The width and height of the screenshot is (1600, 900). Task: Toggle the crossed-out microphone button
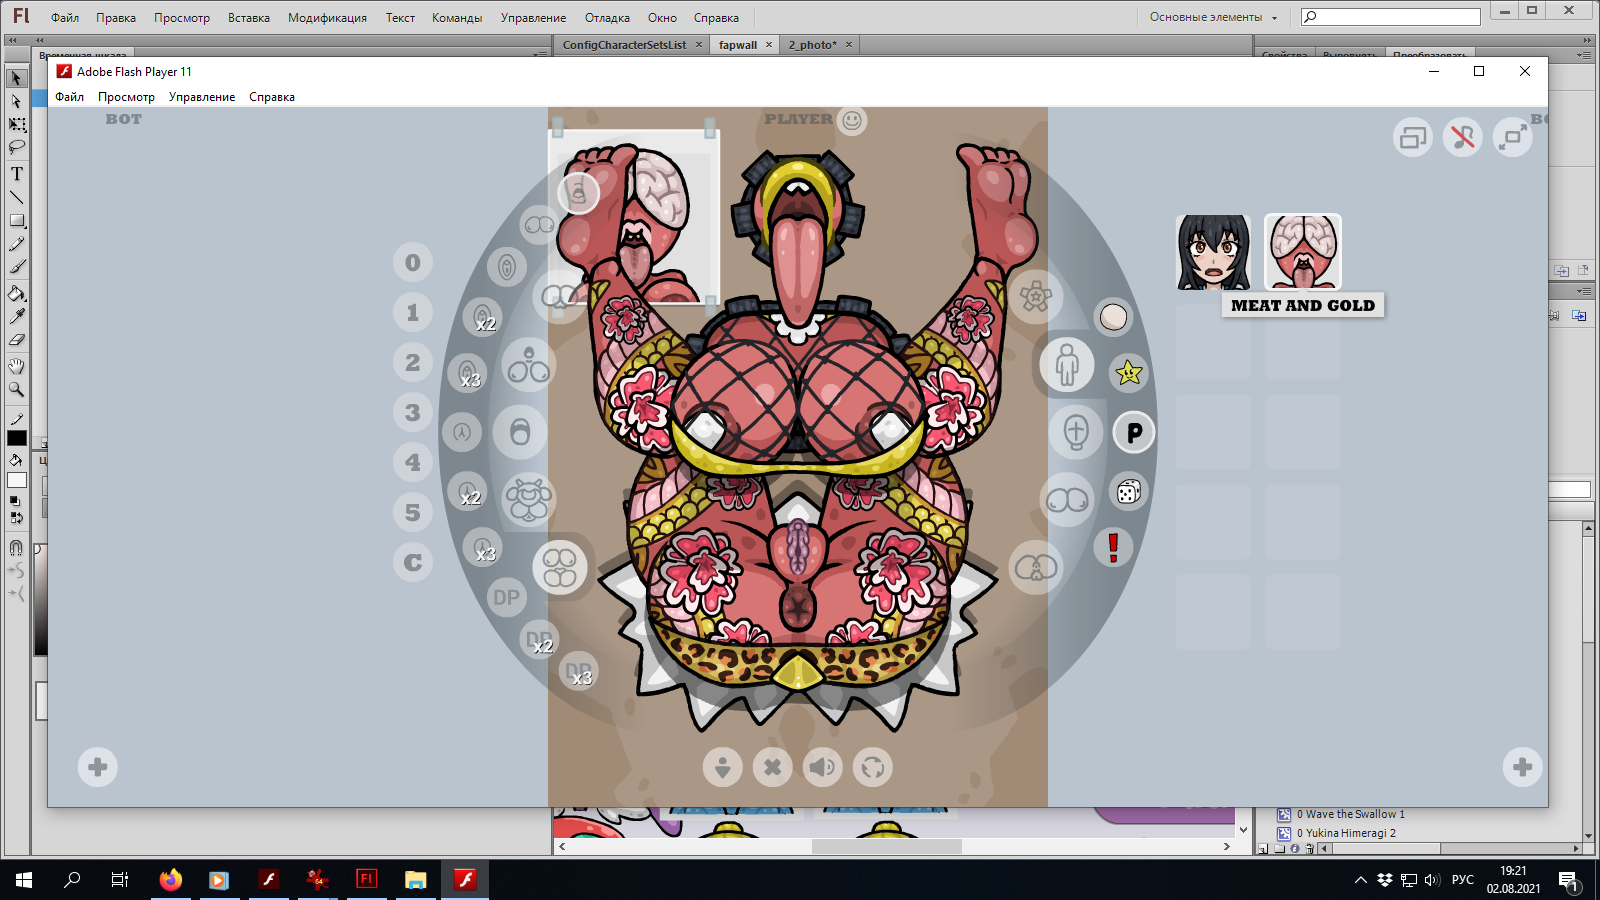[x=1463, y=137]
